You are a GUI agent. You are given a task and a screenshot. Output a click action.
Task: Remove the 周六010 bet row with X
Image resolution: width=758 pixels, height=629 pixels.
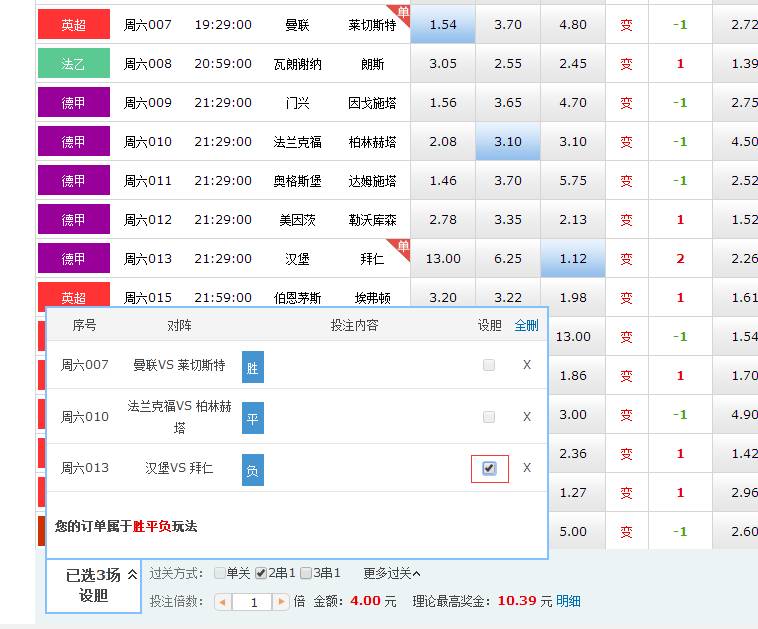point(527,417)
